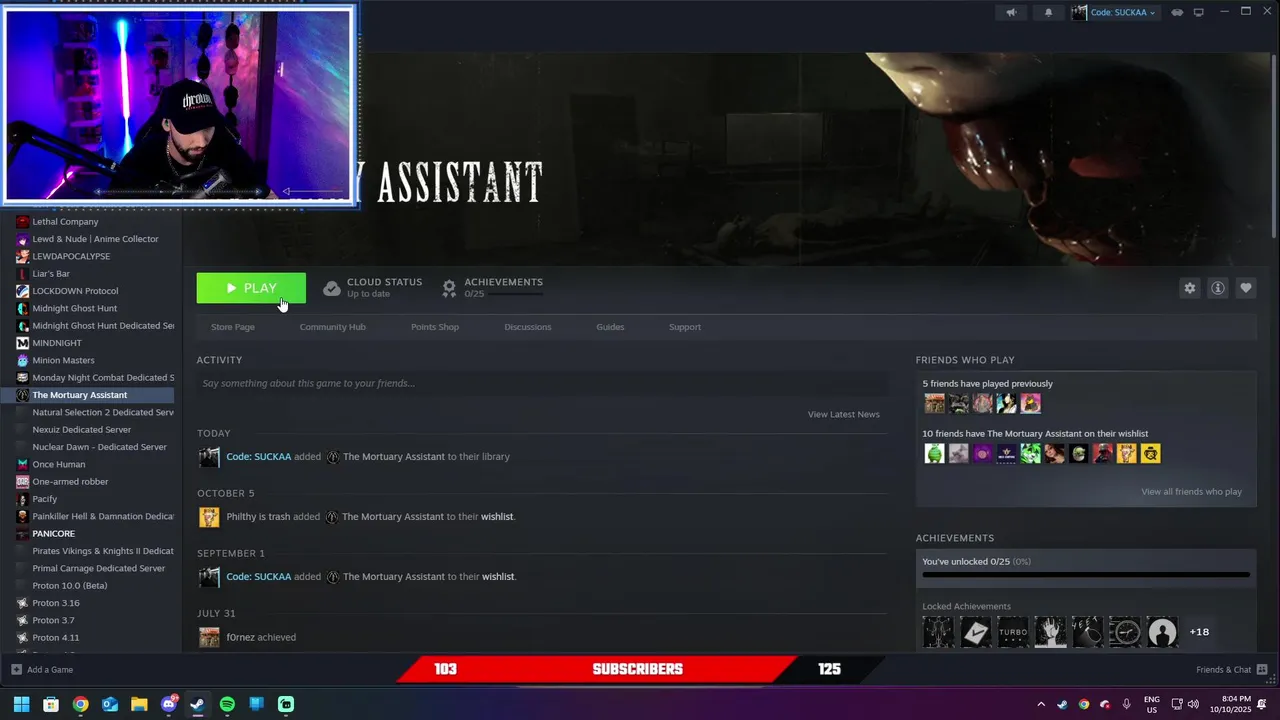1280x720 pixels.
Task: Open Code: SUCKAA profile link in Today activity
Action: click(258, 457)
